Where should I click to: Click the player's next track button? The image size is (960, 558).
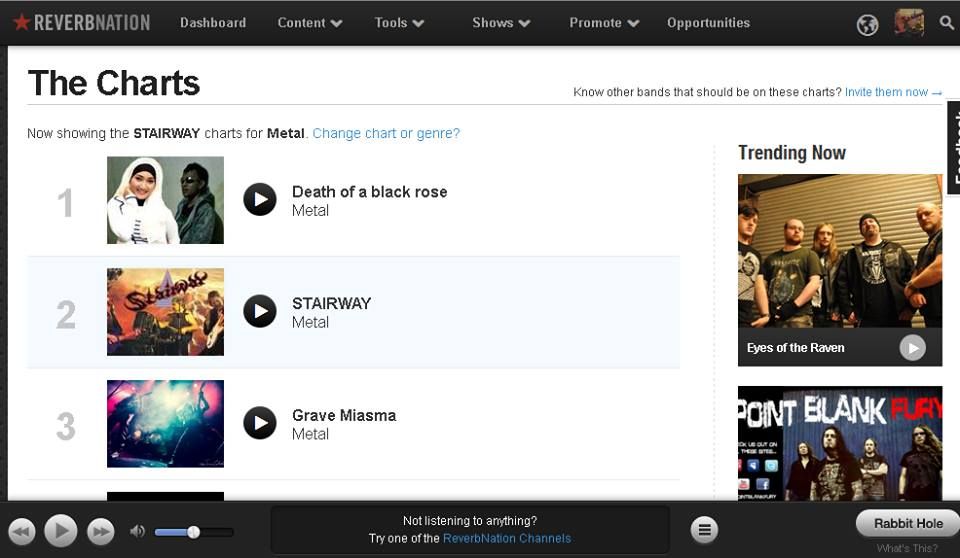[x=100, y=531]
